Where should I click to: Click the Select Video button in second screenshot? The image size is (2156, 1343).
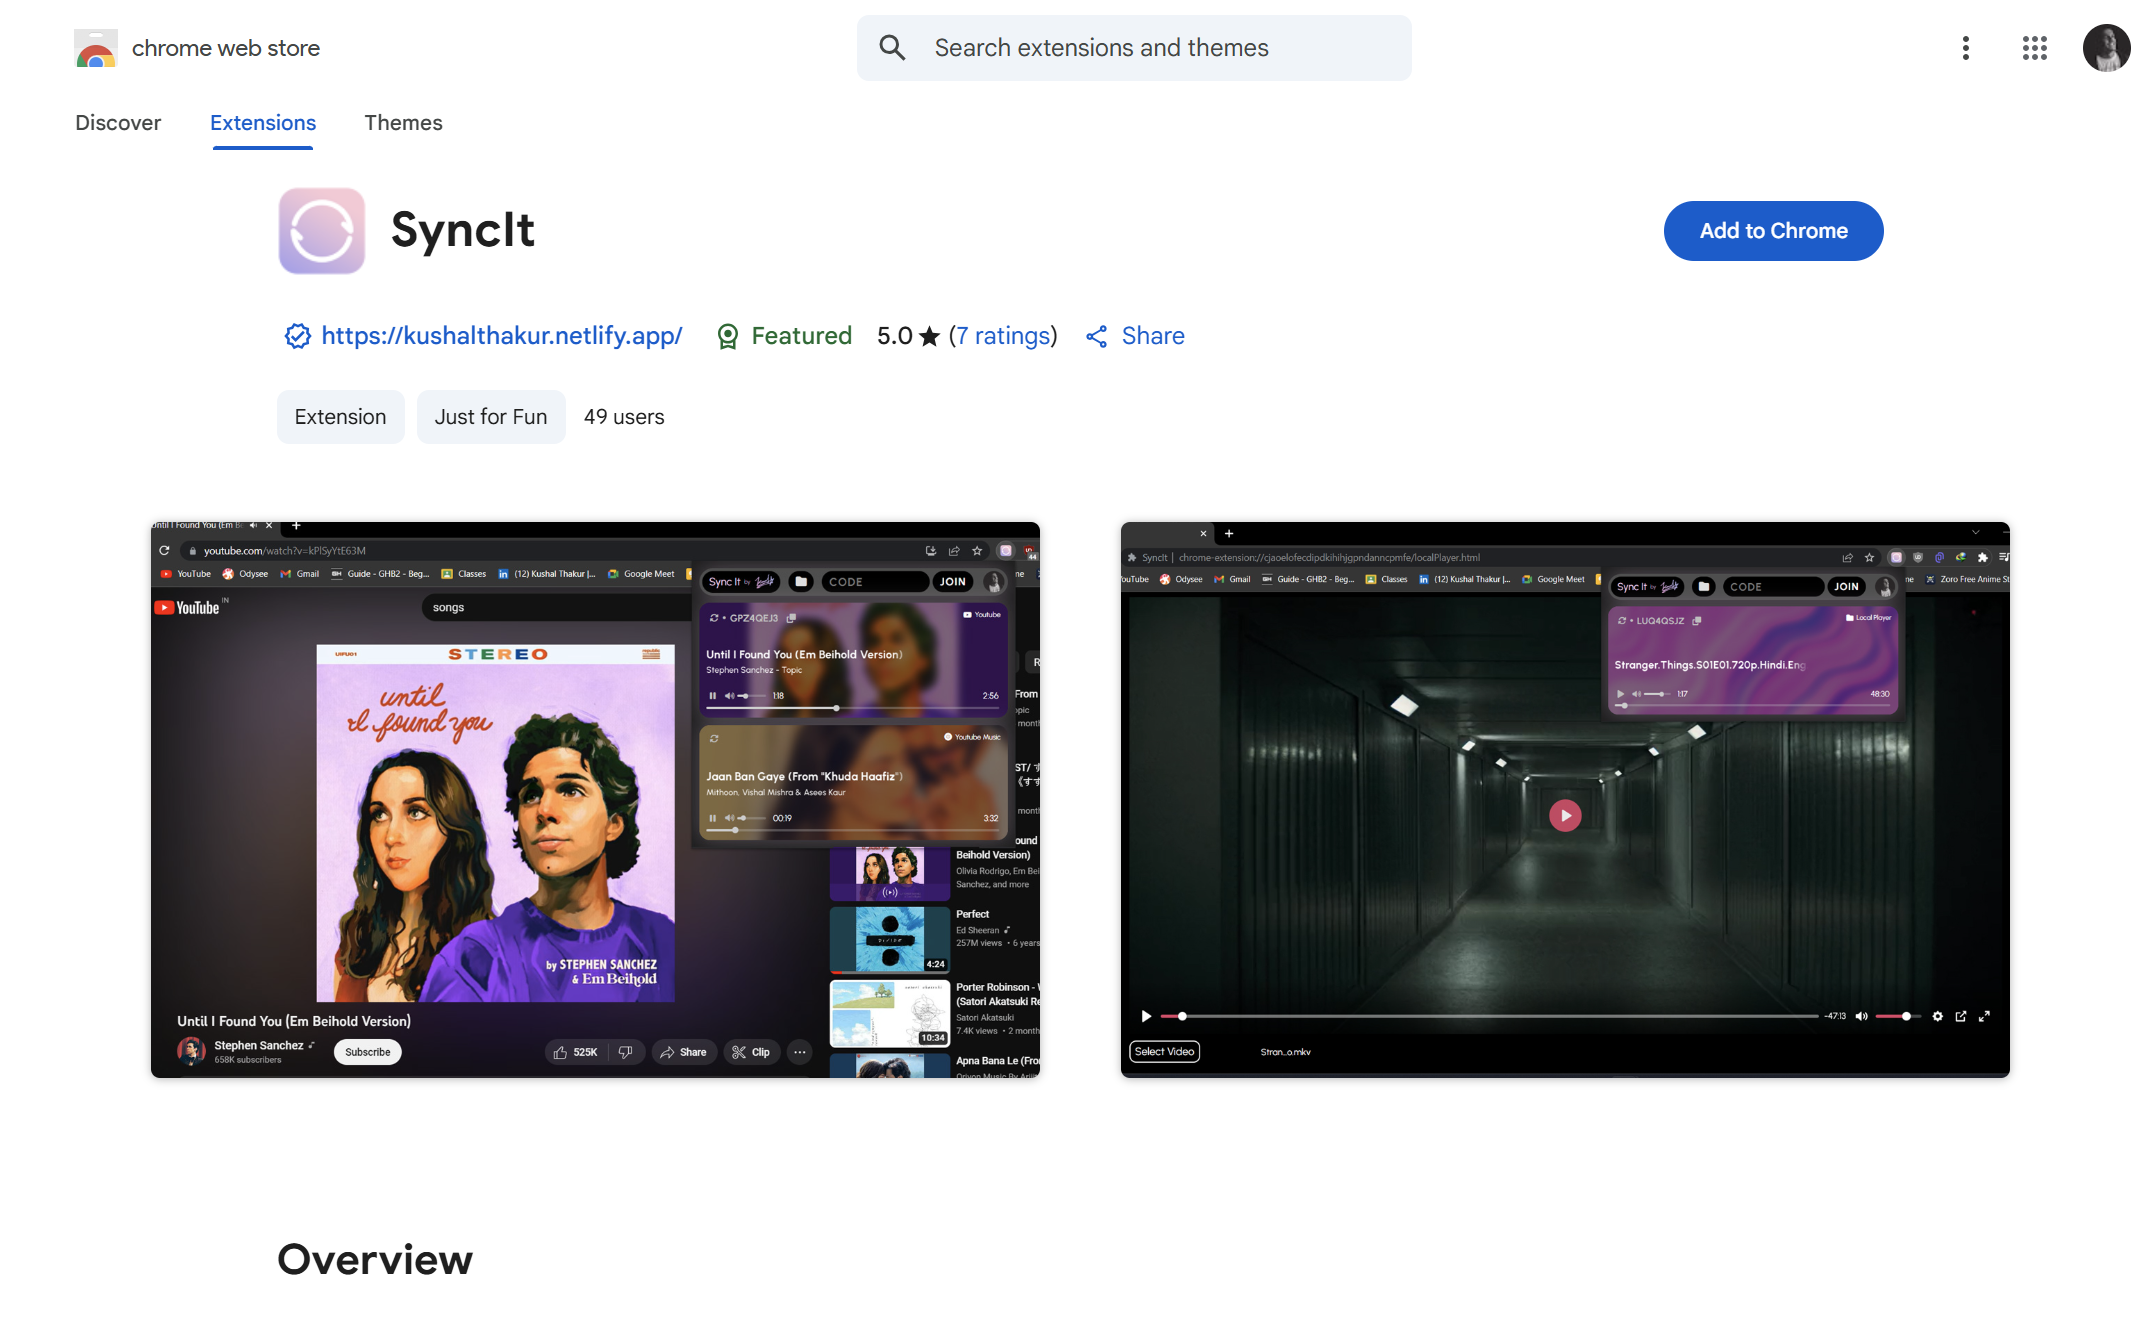1165,1052
